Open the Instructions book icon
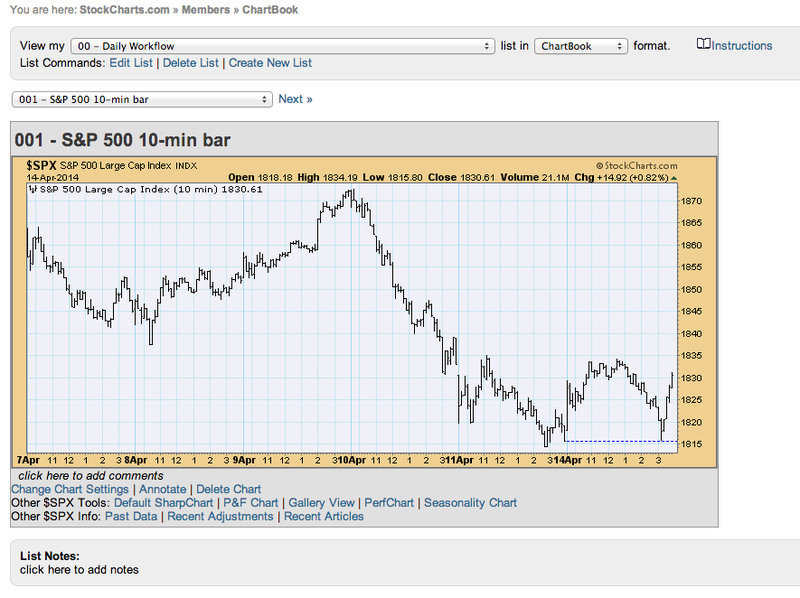 click(x=703, y=44)
